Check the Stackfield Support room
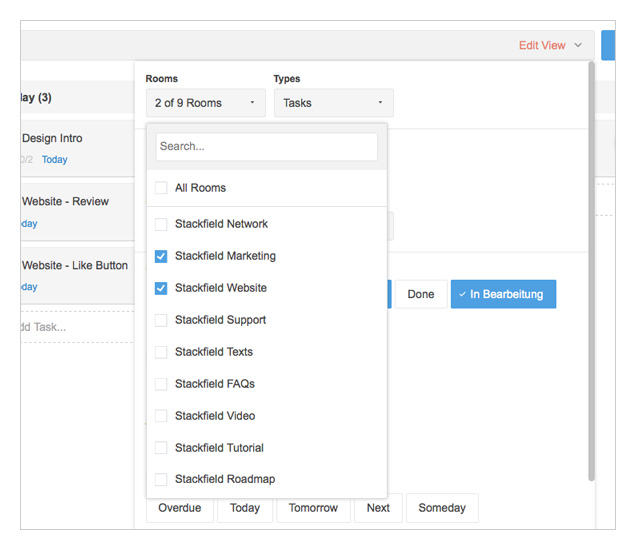The width and height of the screenshot is (636, 550). pyautogui.click(x=161, y=320)
